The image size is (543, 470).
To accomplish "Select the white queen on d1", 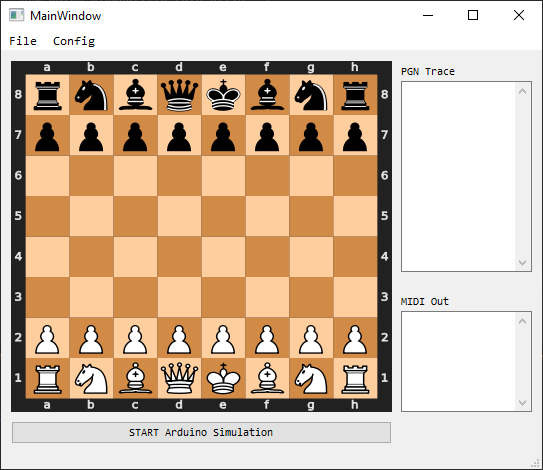I will click(x=179, y=378).
